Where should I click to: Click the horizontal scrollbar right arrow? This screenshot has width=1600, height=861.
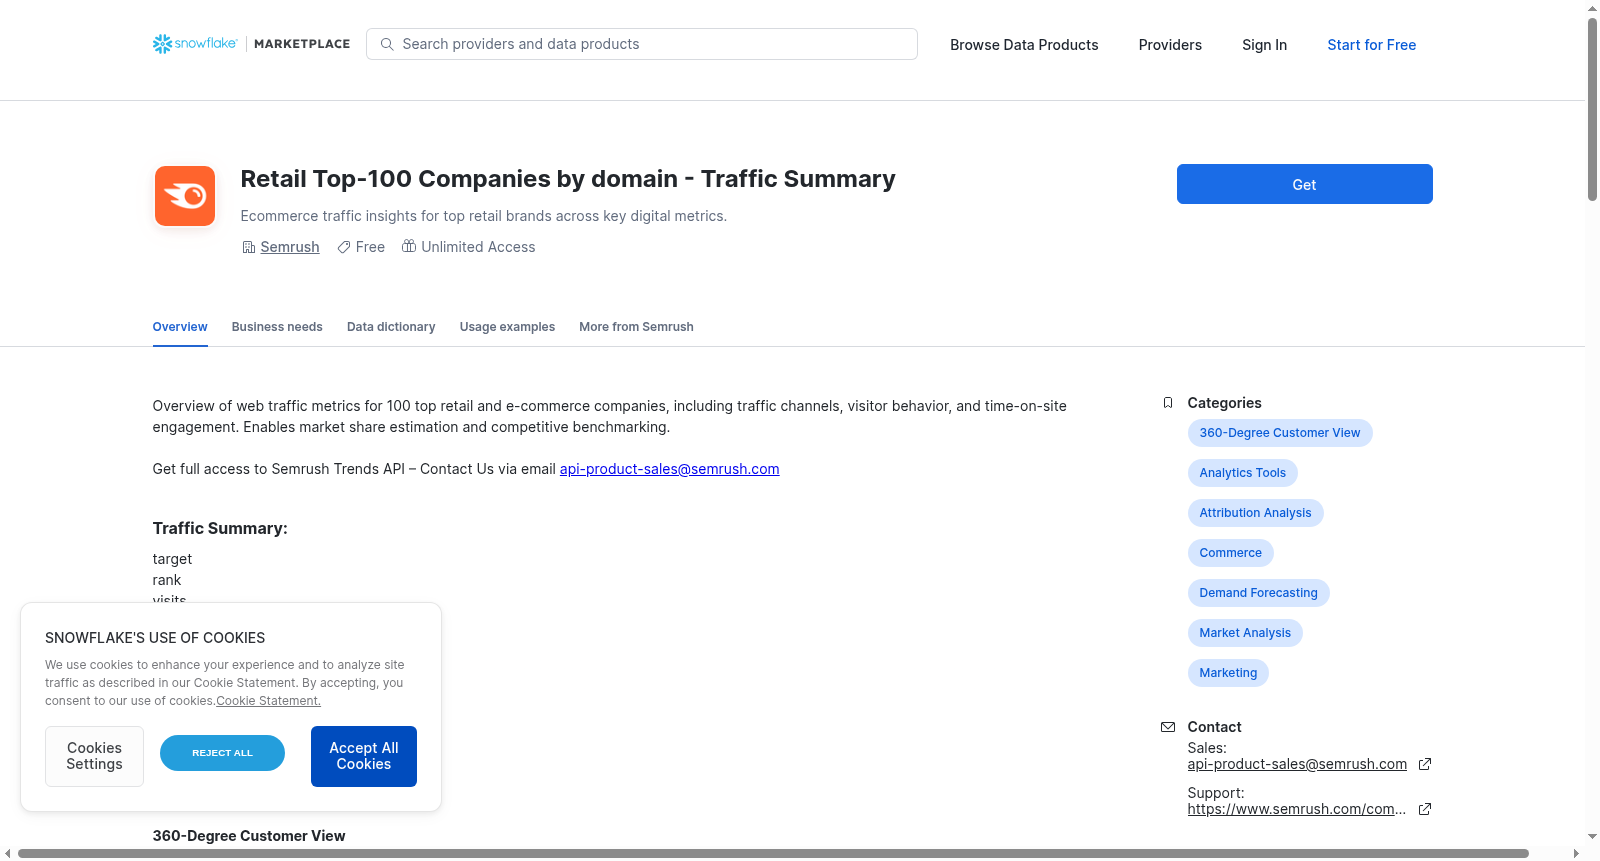point(1577,853)
